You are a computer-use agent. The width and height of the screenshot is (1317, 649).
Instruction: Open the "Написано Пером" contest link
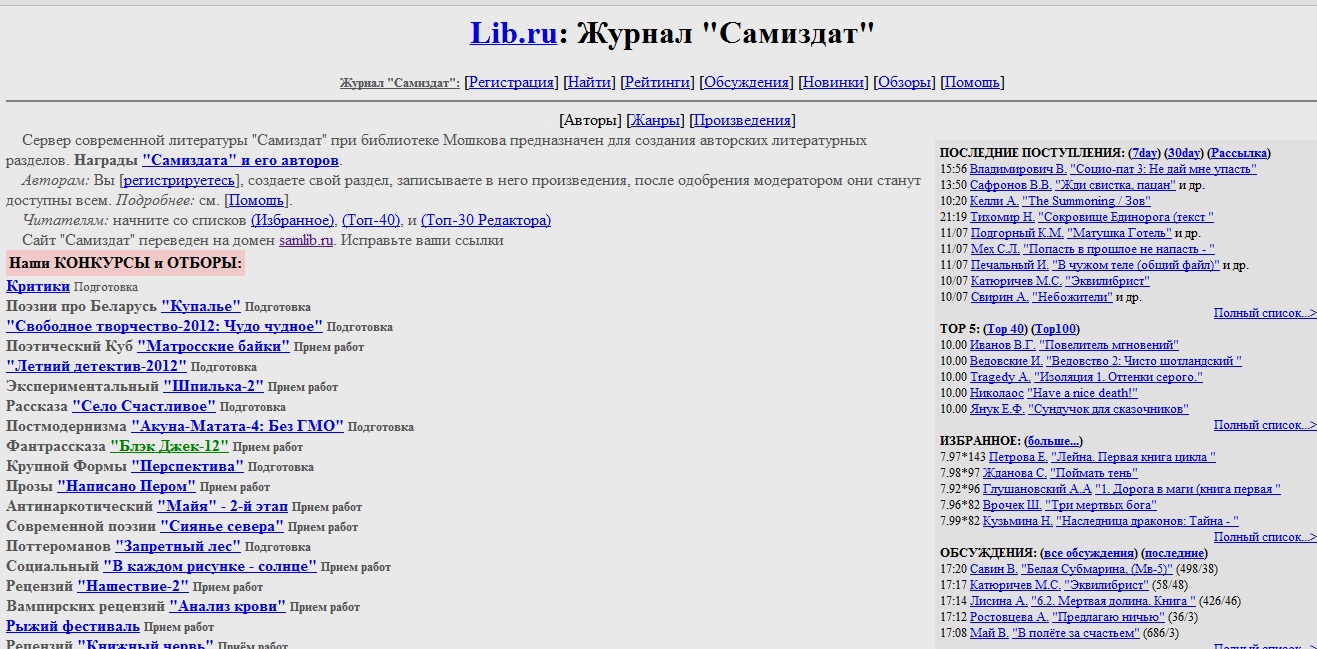coord(127,486)
